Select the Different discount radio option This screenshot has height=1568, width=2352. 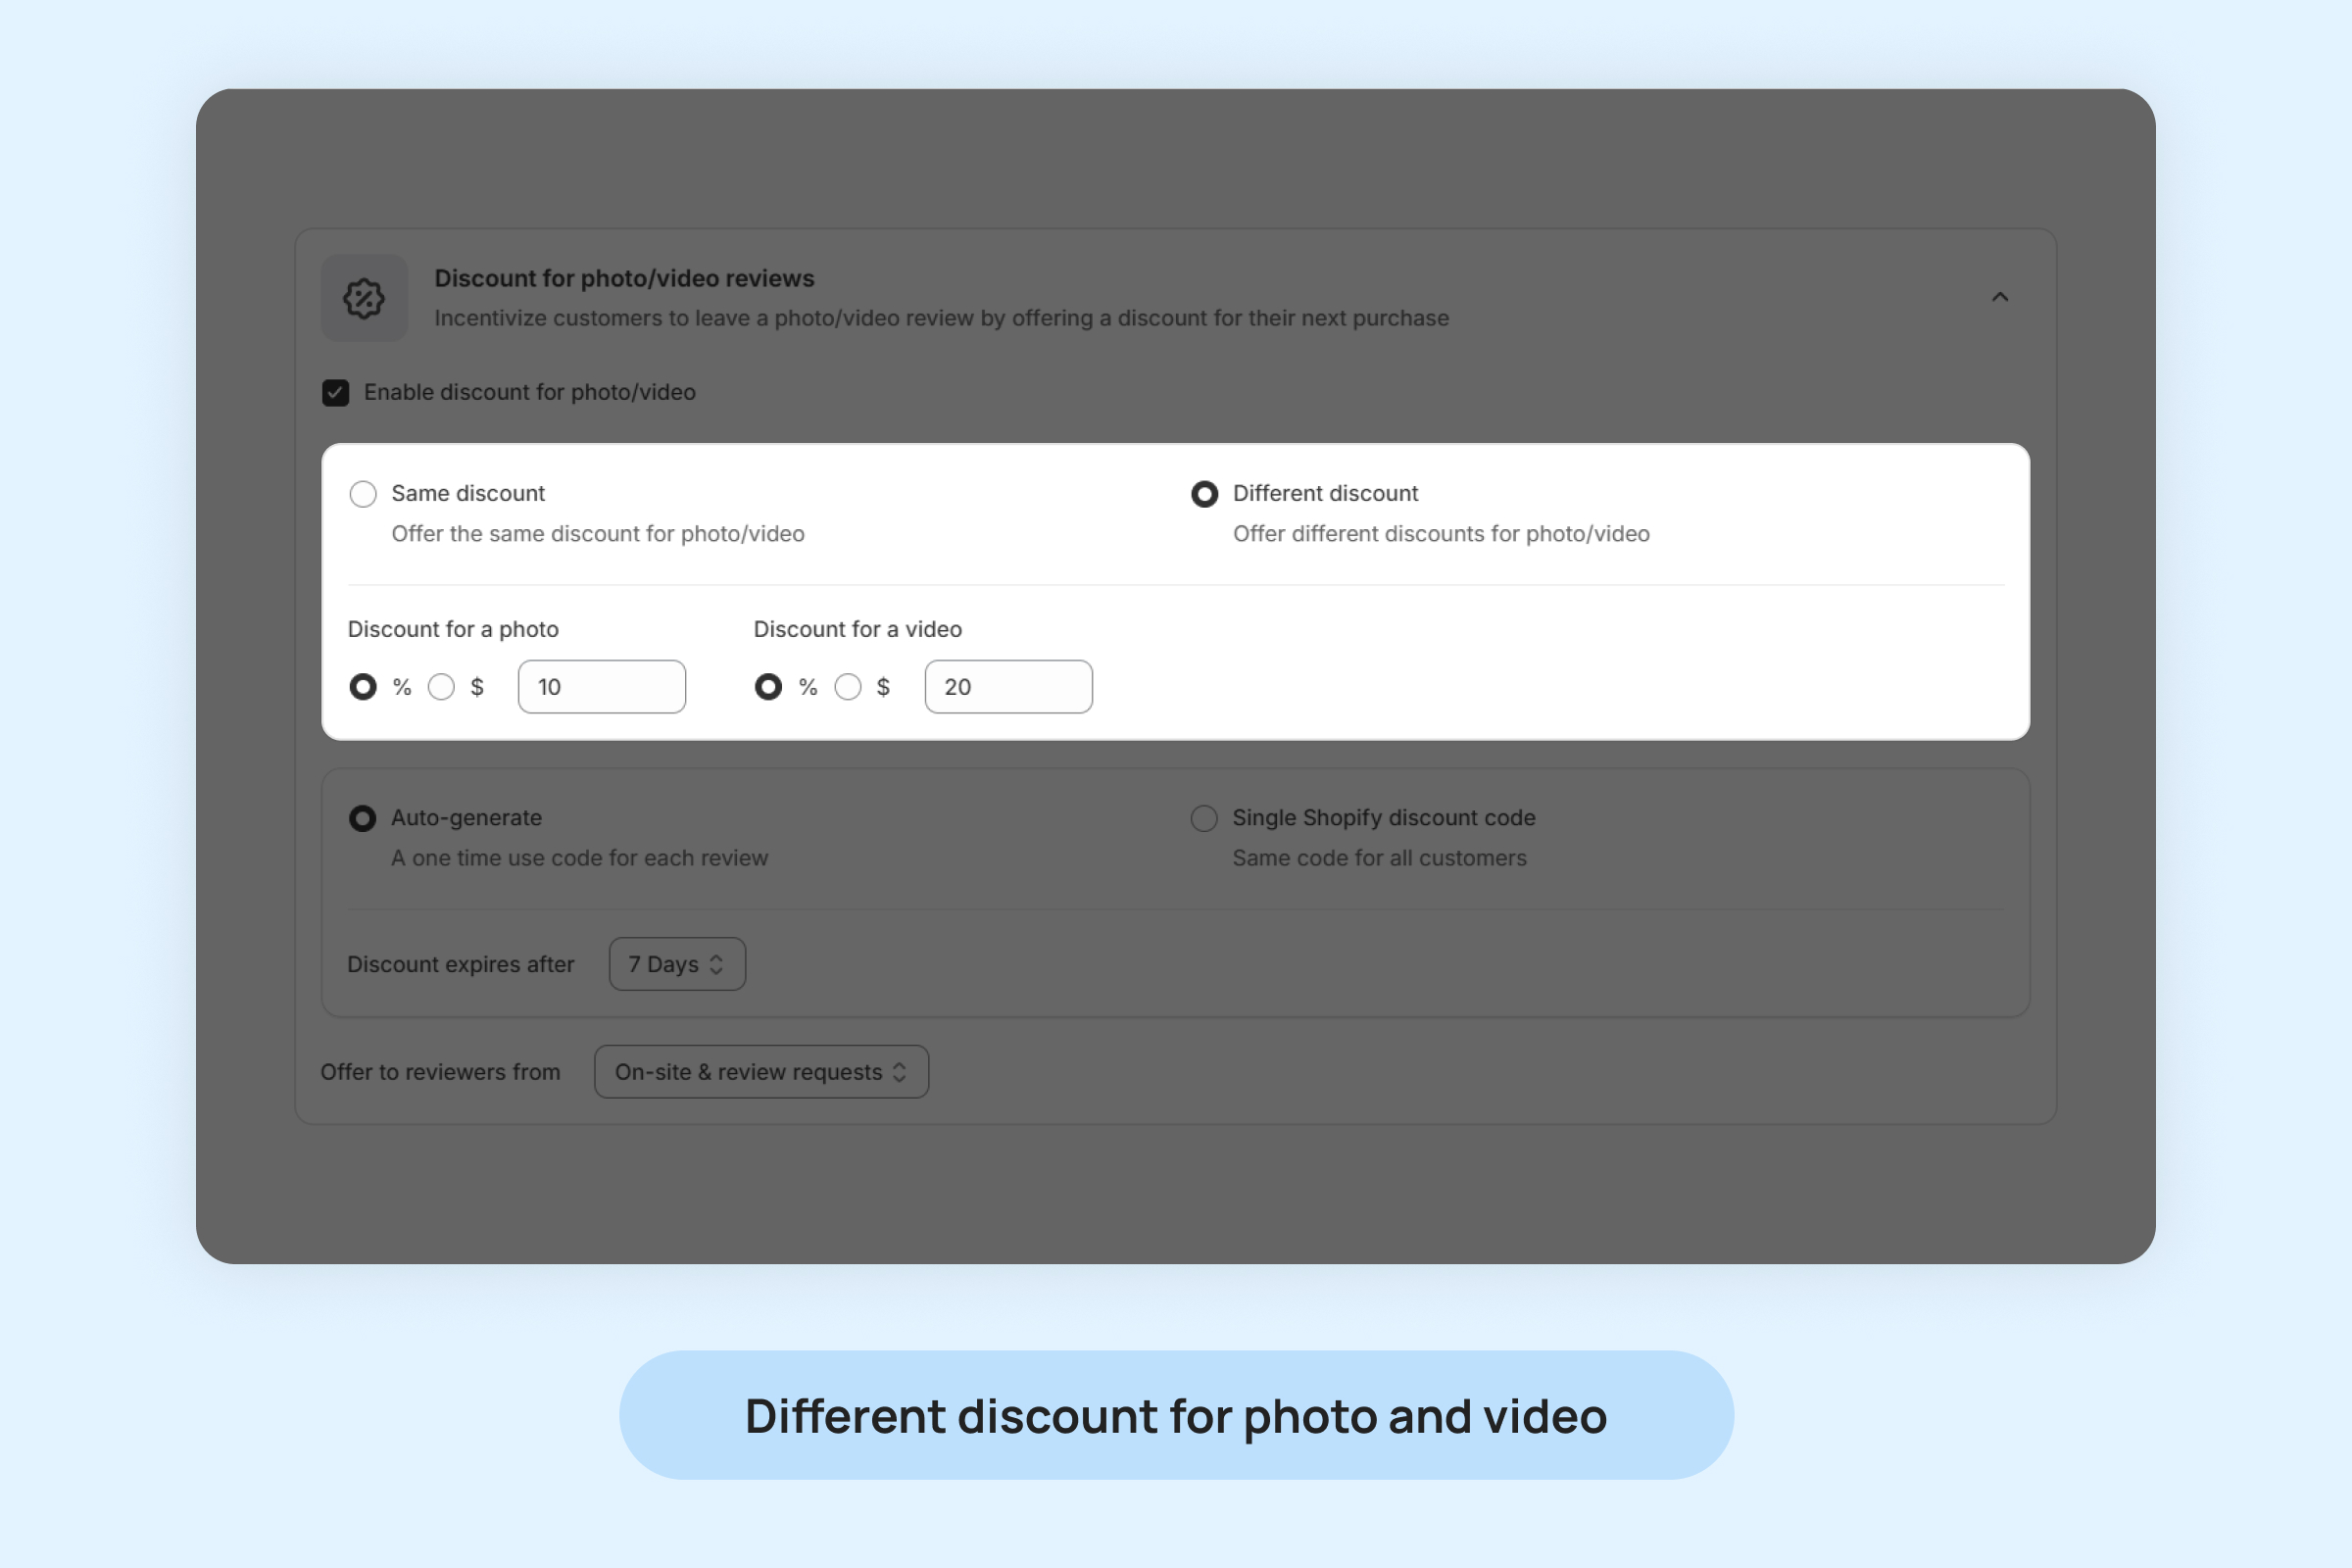click(x=1205, y=494)
